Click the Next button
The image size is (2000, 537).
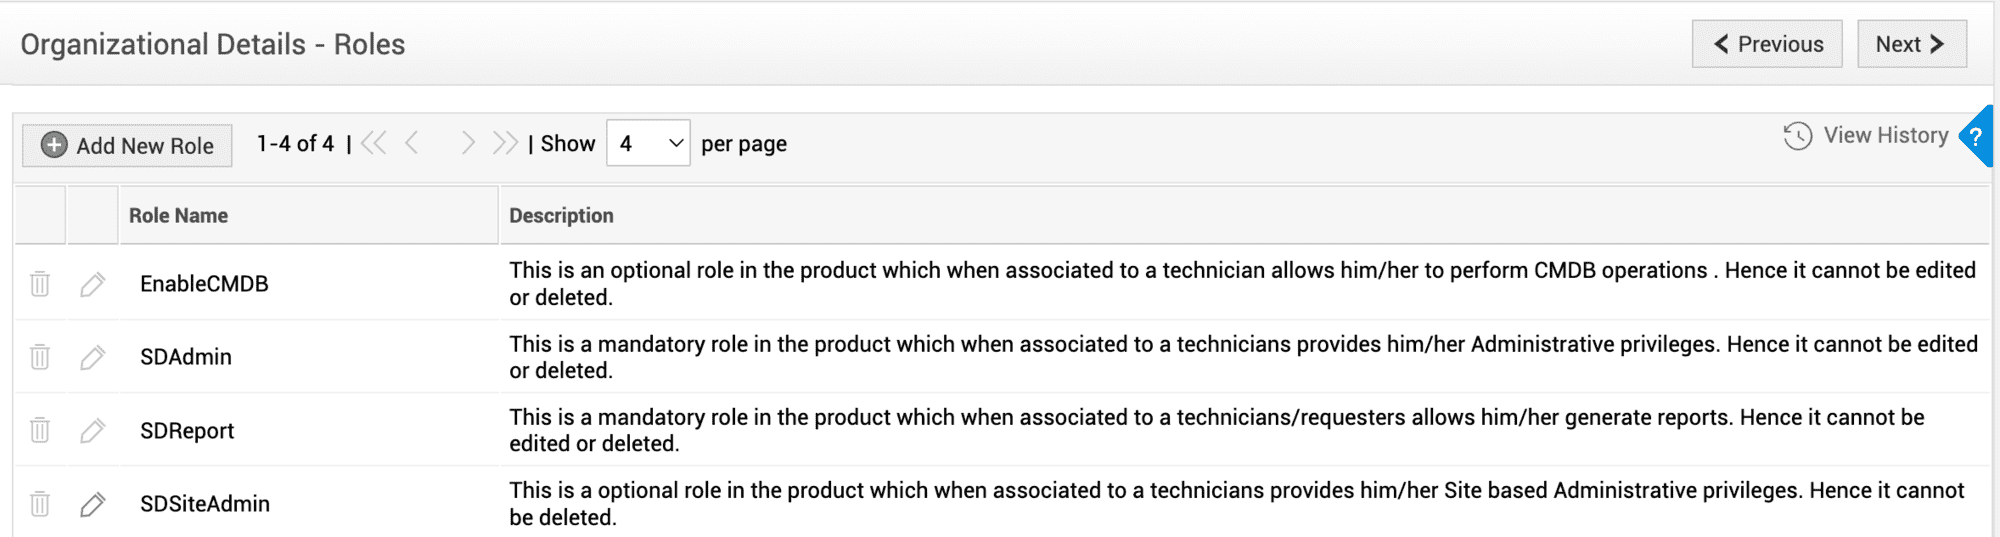click(x=1911, y=44)
